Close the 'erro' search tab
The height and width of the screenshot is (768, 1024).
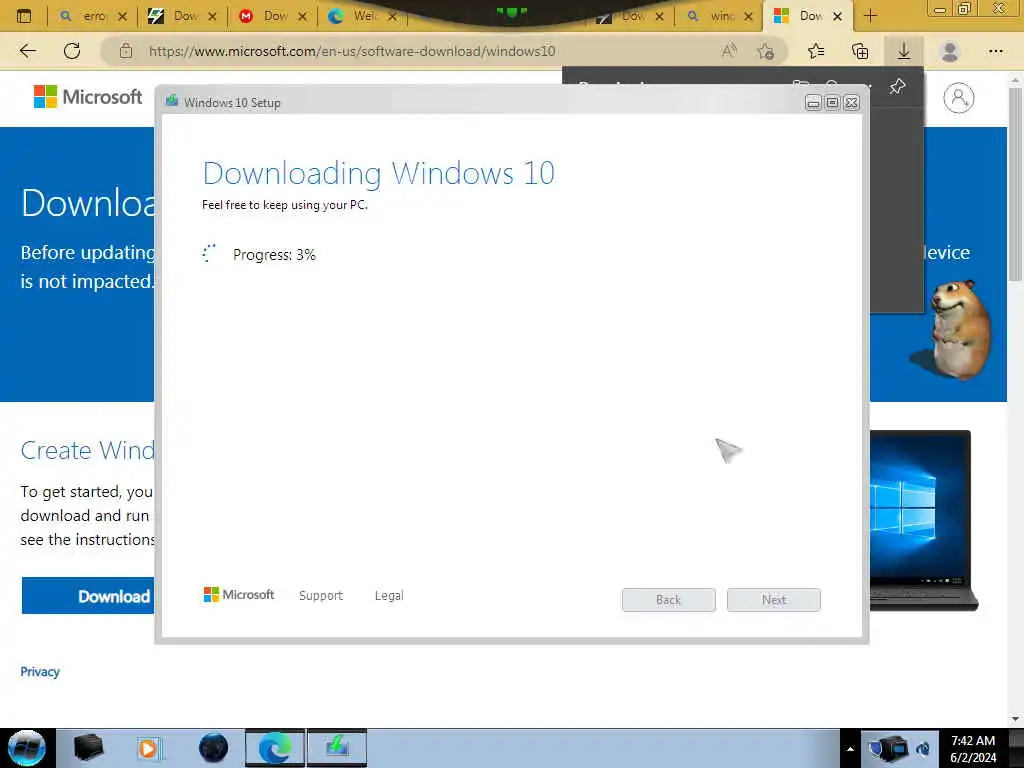[122, 16]
